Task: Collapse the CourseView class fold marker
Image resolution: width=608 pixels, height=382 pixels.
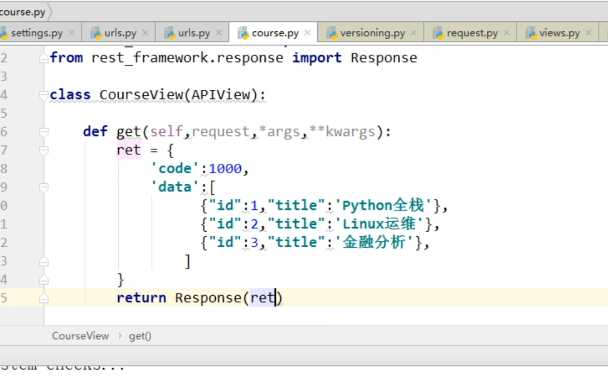Action: point(43,95)
